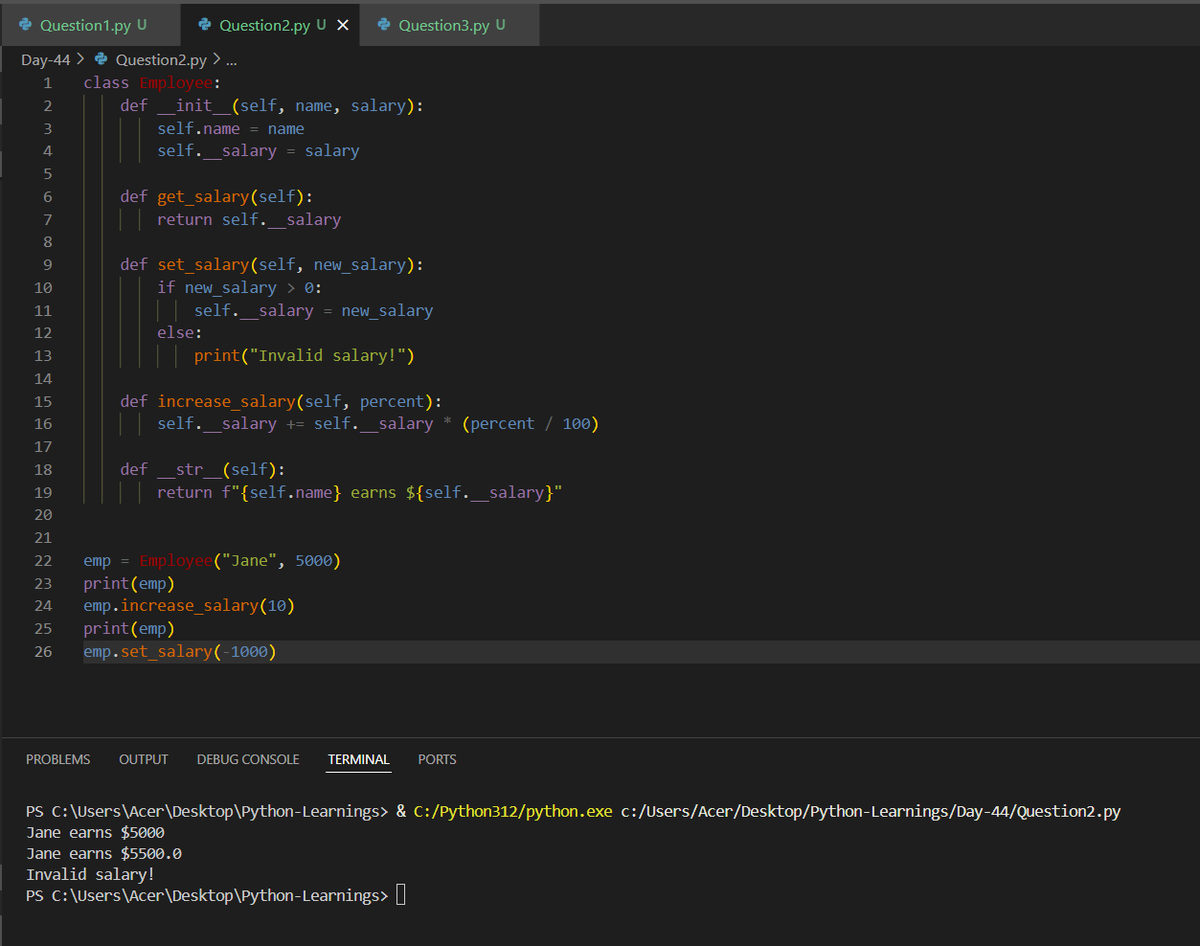Select the Question2.py tab title

pyautogui.click(x=265, y=25)
